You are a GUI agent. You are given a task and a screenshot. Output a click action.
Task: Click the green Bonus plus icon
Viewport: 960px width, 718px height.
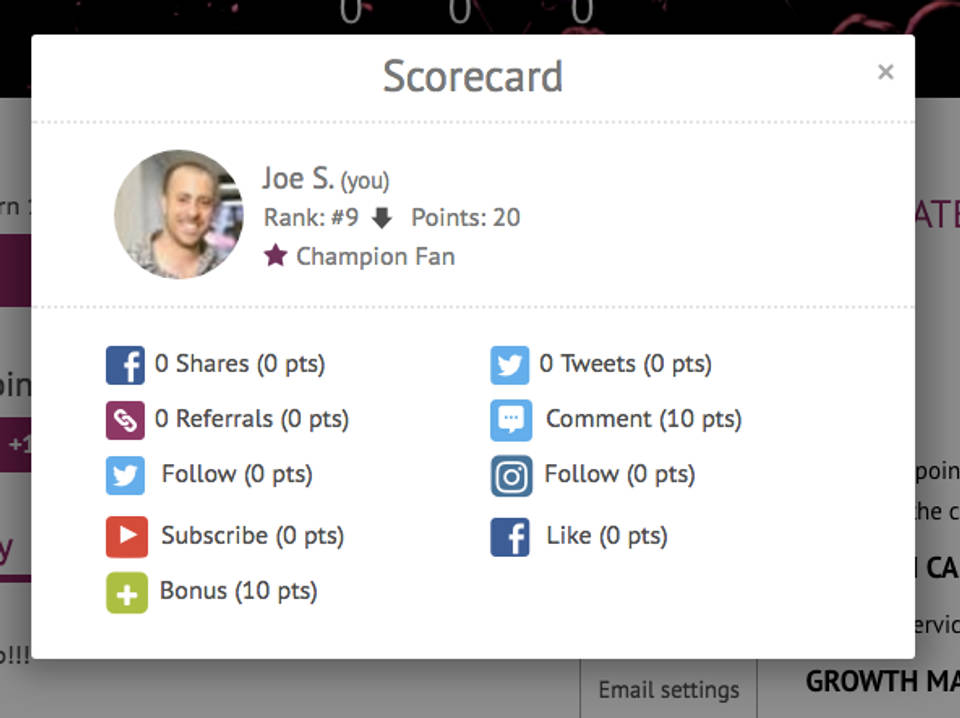[126, 592]
